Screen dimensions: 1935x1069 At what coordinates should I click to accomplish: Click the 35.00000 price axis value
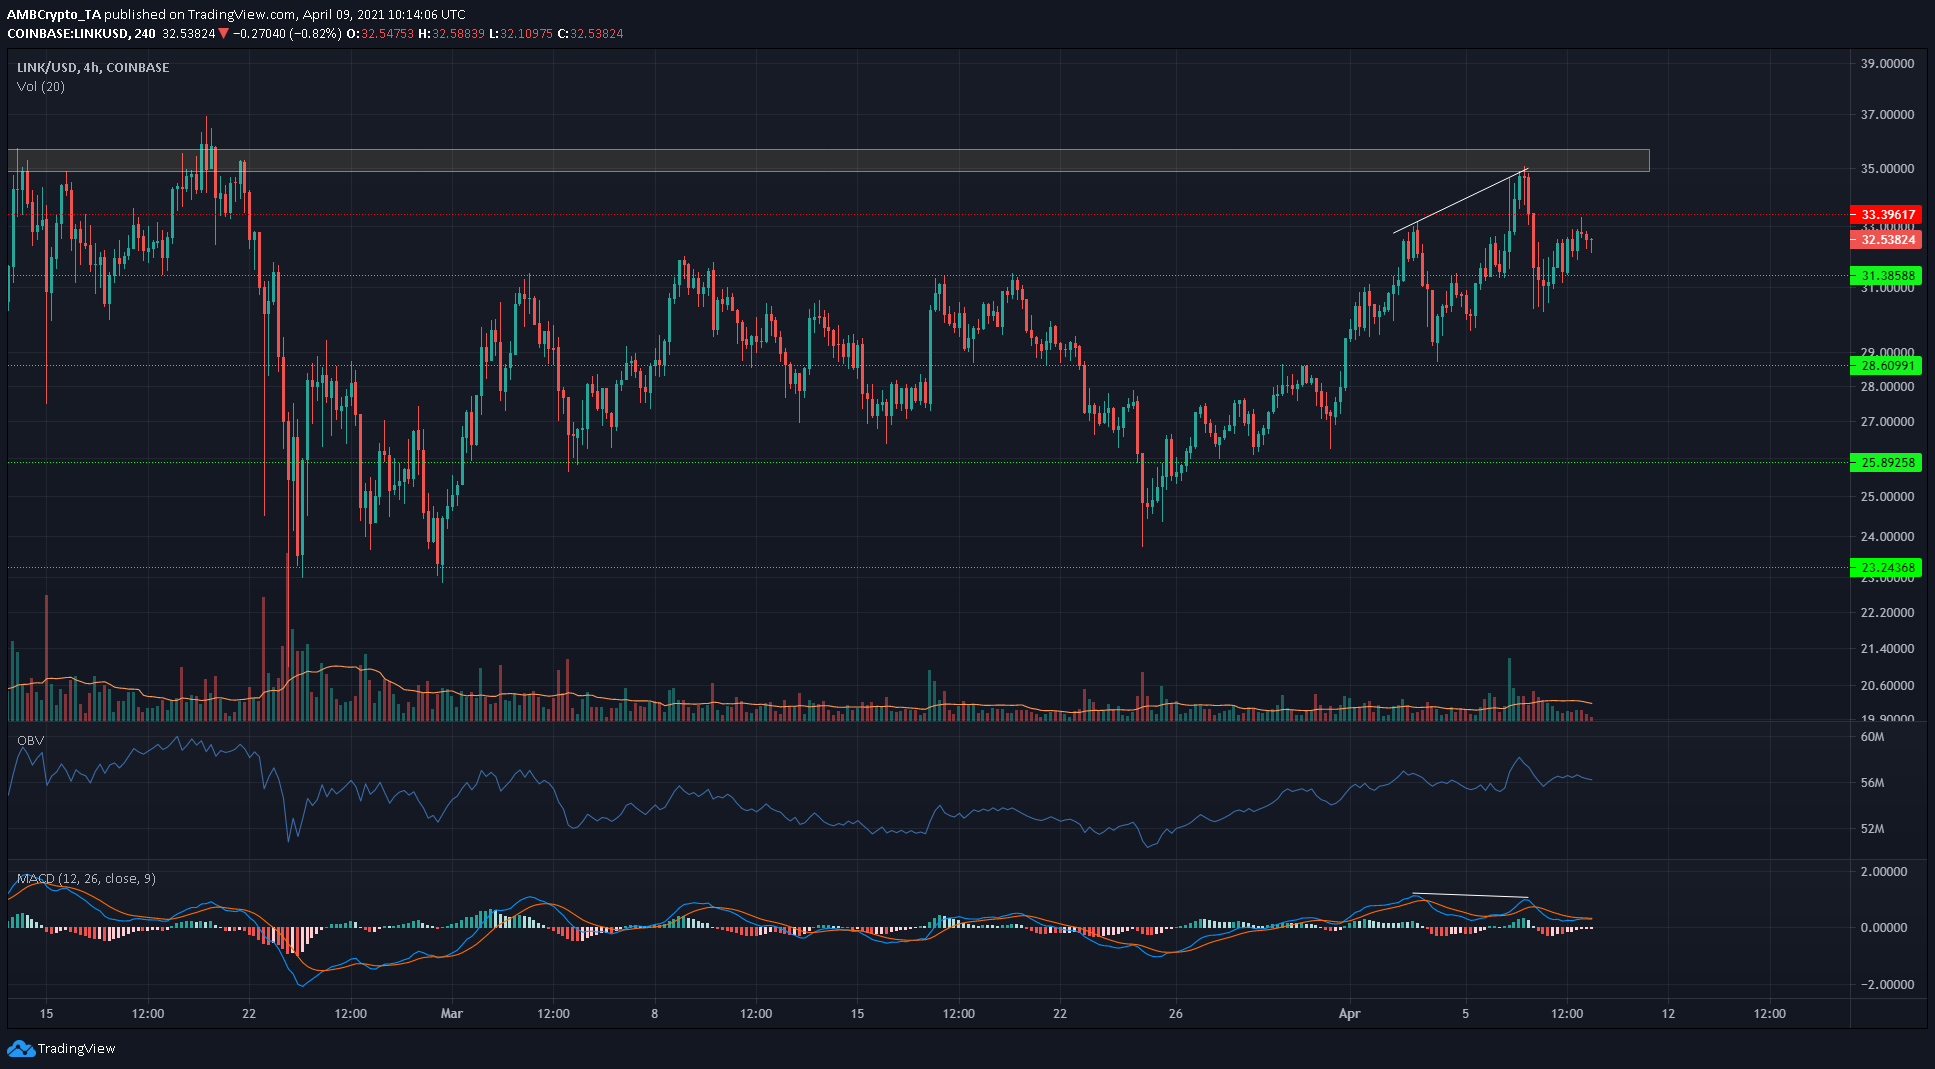coord(1887,169)
